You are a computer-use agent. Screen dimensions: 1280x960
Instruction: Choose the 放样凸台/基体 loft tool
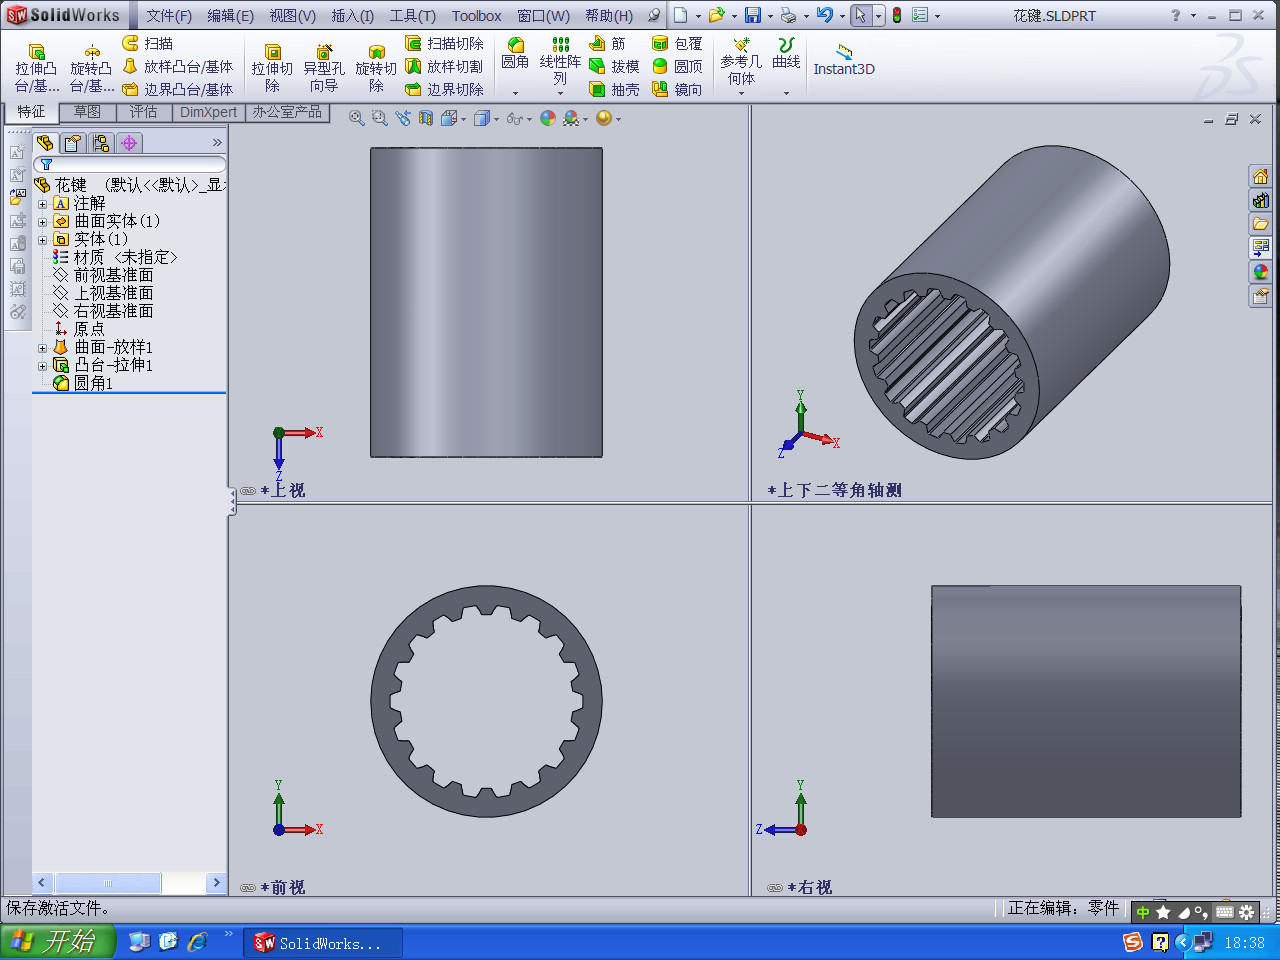tap(177, 66)
